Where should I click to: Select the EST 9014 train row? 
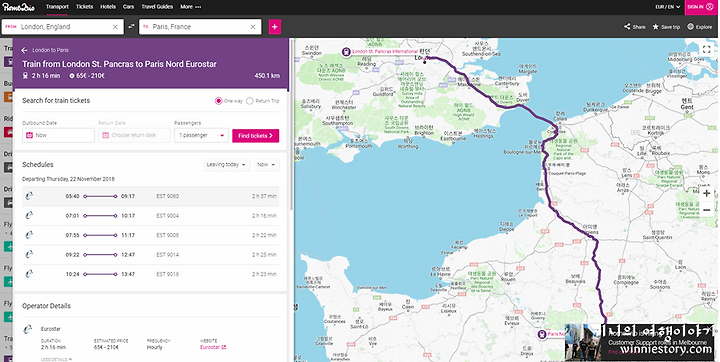pyautogui.click(x=151, y=255)
